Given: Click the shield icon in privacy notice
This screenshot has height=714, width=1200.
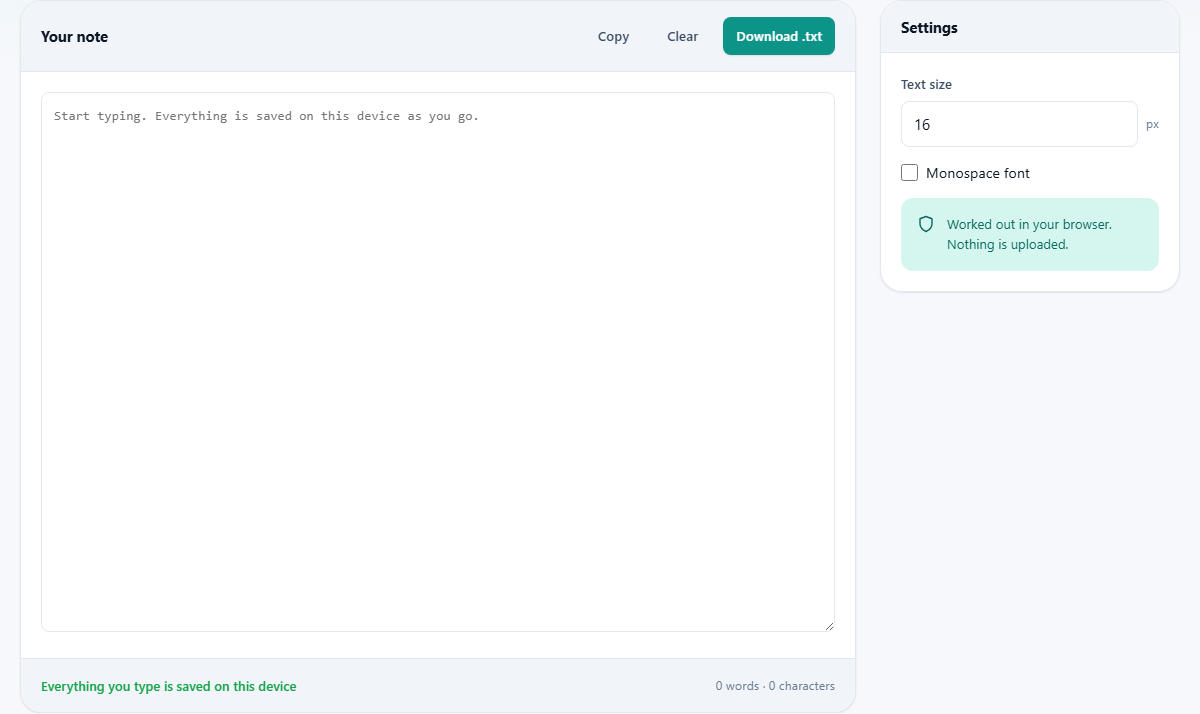Looking at the screenshot, I should pyautogui.click(x=926, y=224).
